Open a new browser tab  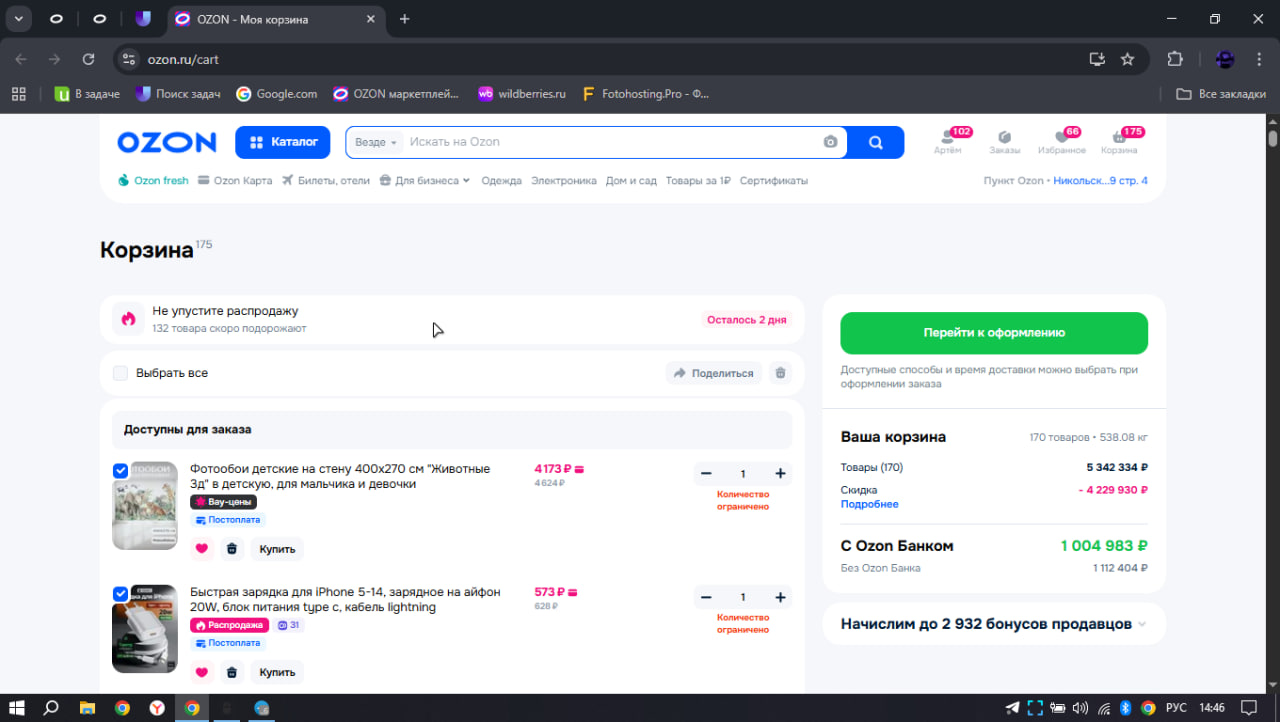click(x=404, y=19)
